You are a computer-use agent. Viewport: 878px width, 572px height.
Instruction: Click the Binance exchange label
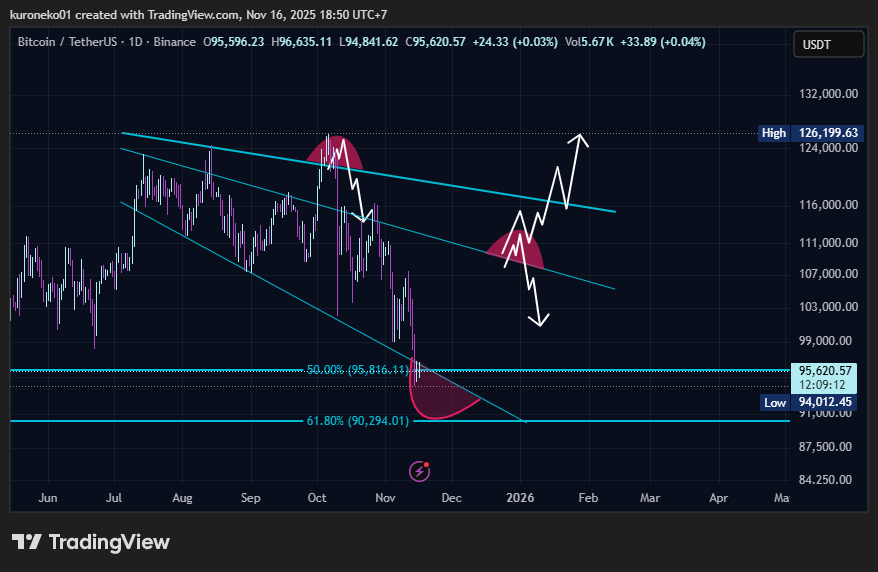175,42
